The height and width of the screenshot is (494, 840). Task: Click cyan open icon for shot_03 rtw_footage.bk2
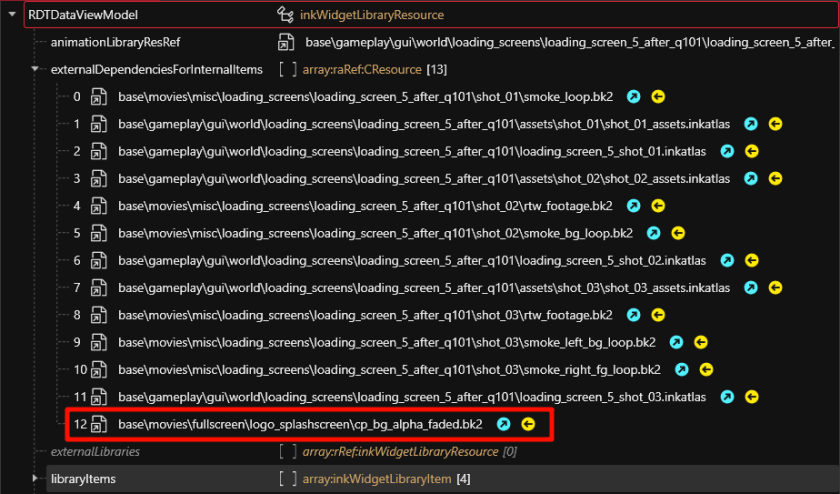coord(634,315)
